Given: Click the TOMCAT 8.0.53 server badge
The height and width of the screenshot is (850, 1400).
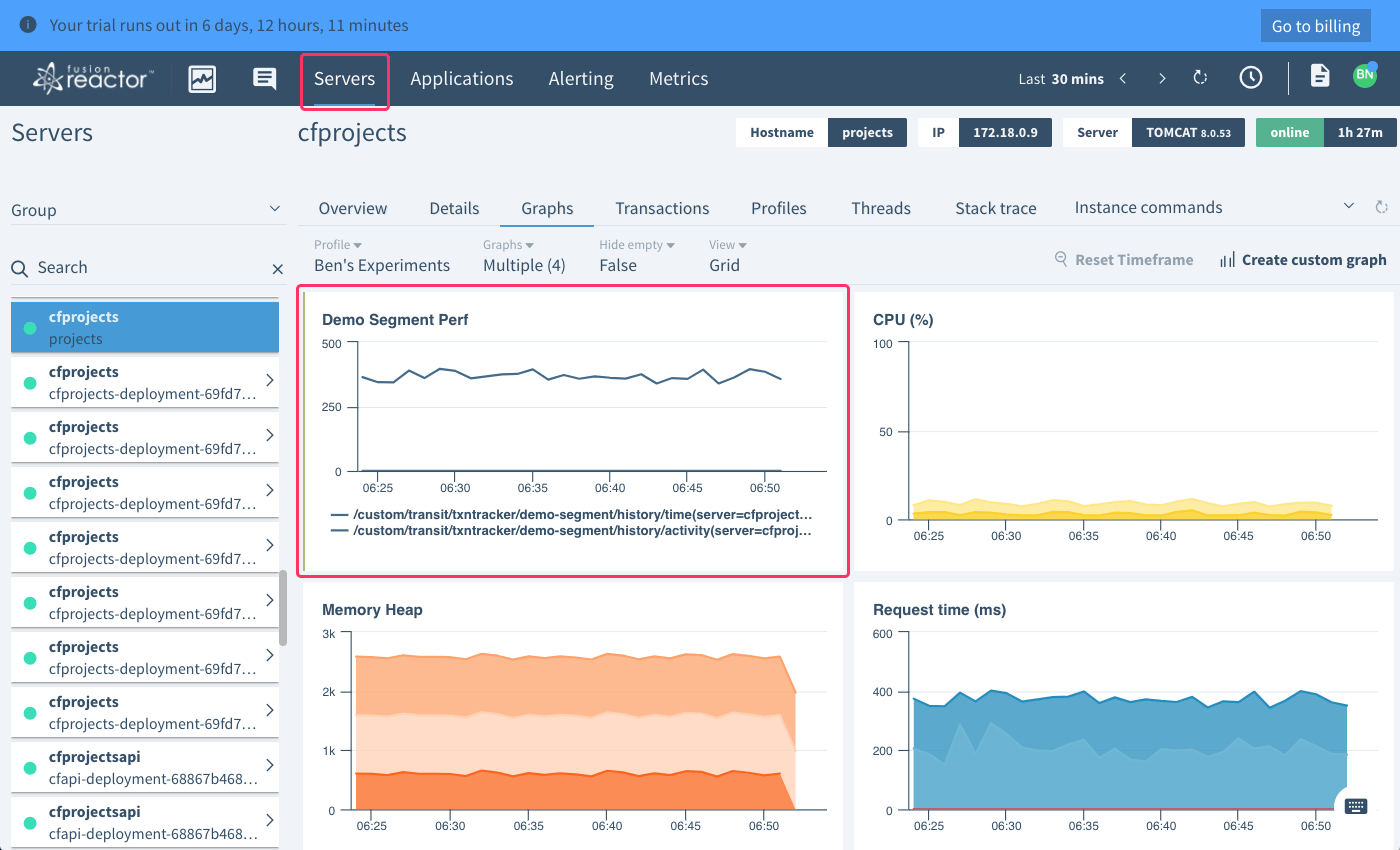Looking at the screenshot, I should (1188, 132).
